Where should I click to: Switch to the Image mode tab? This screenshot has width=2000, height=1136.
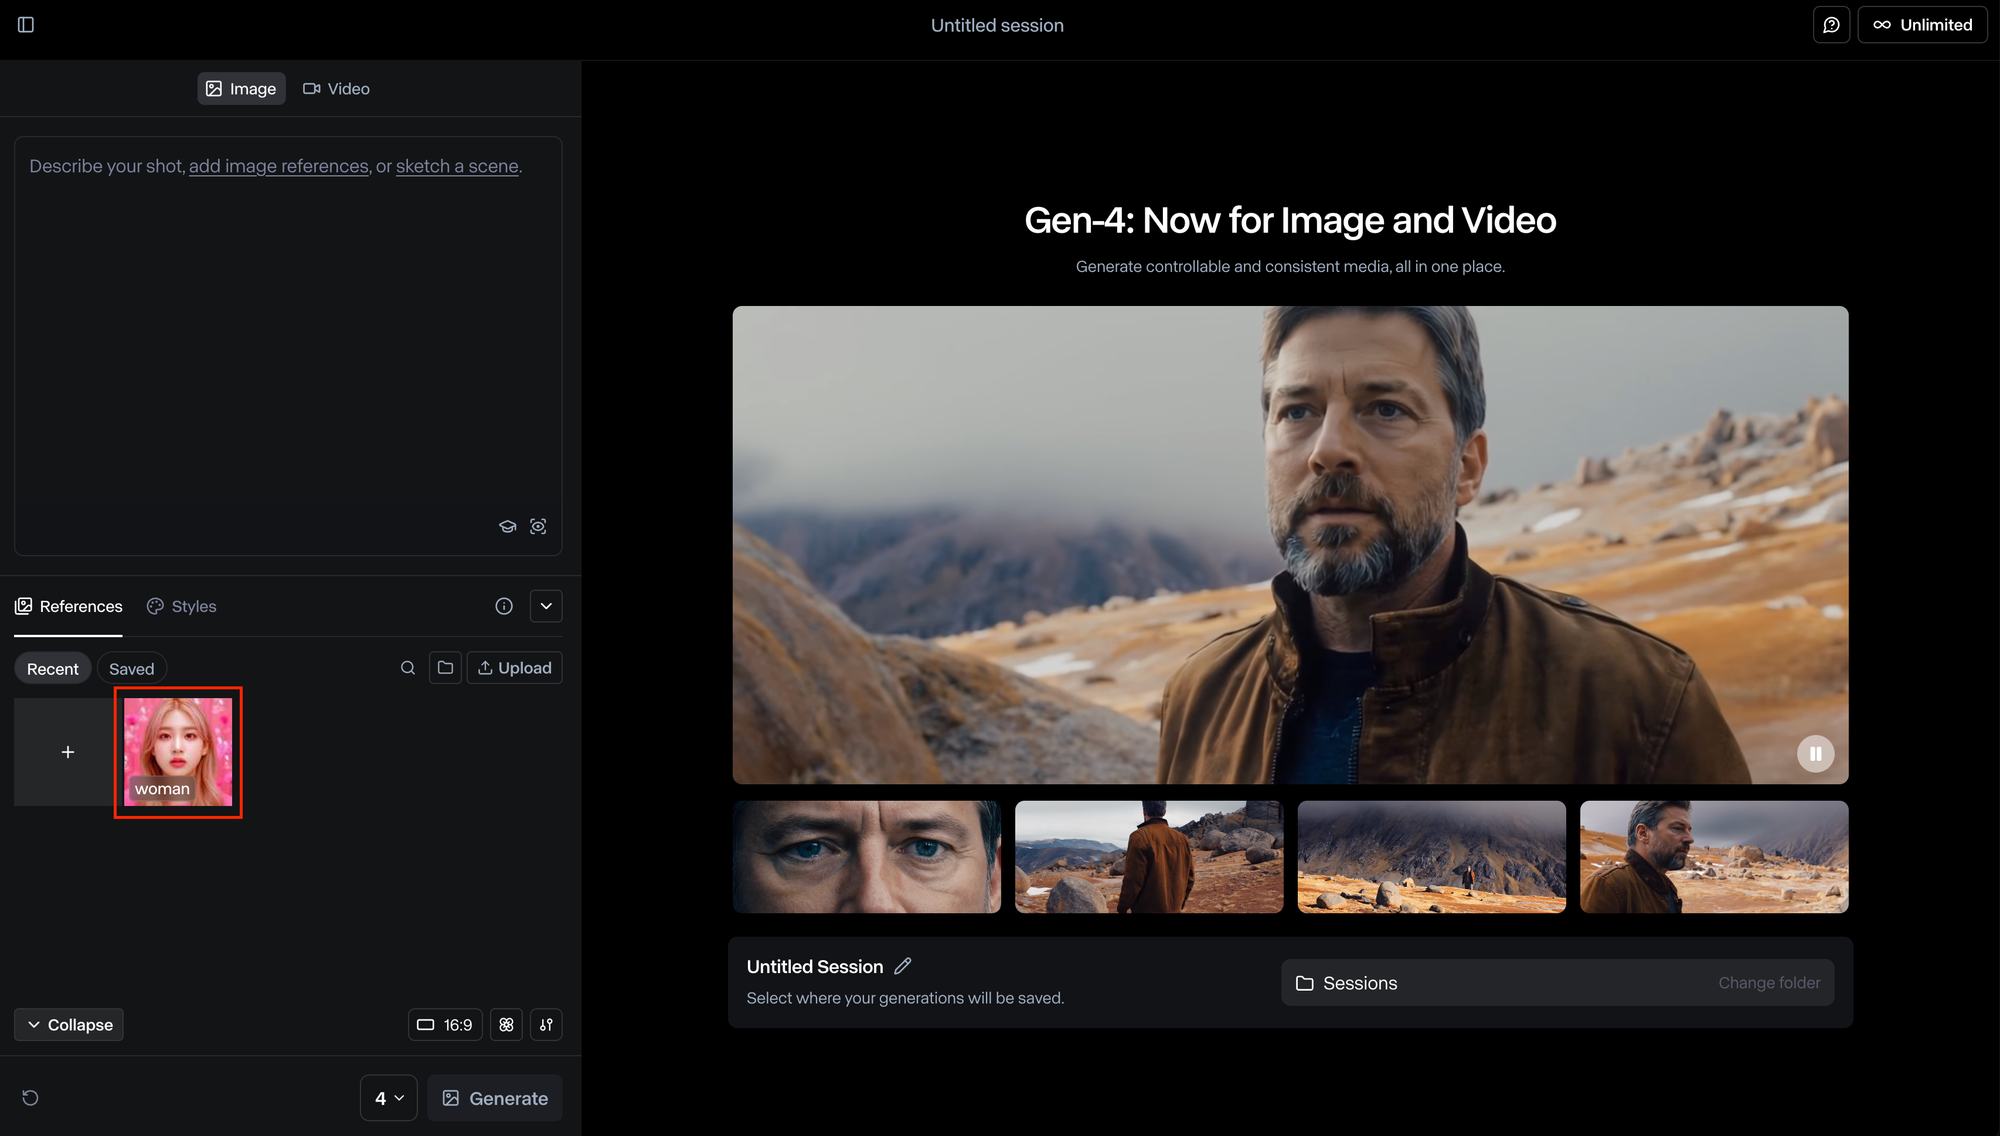point(241,89)
